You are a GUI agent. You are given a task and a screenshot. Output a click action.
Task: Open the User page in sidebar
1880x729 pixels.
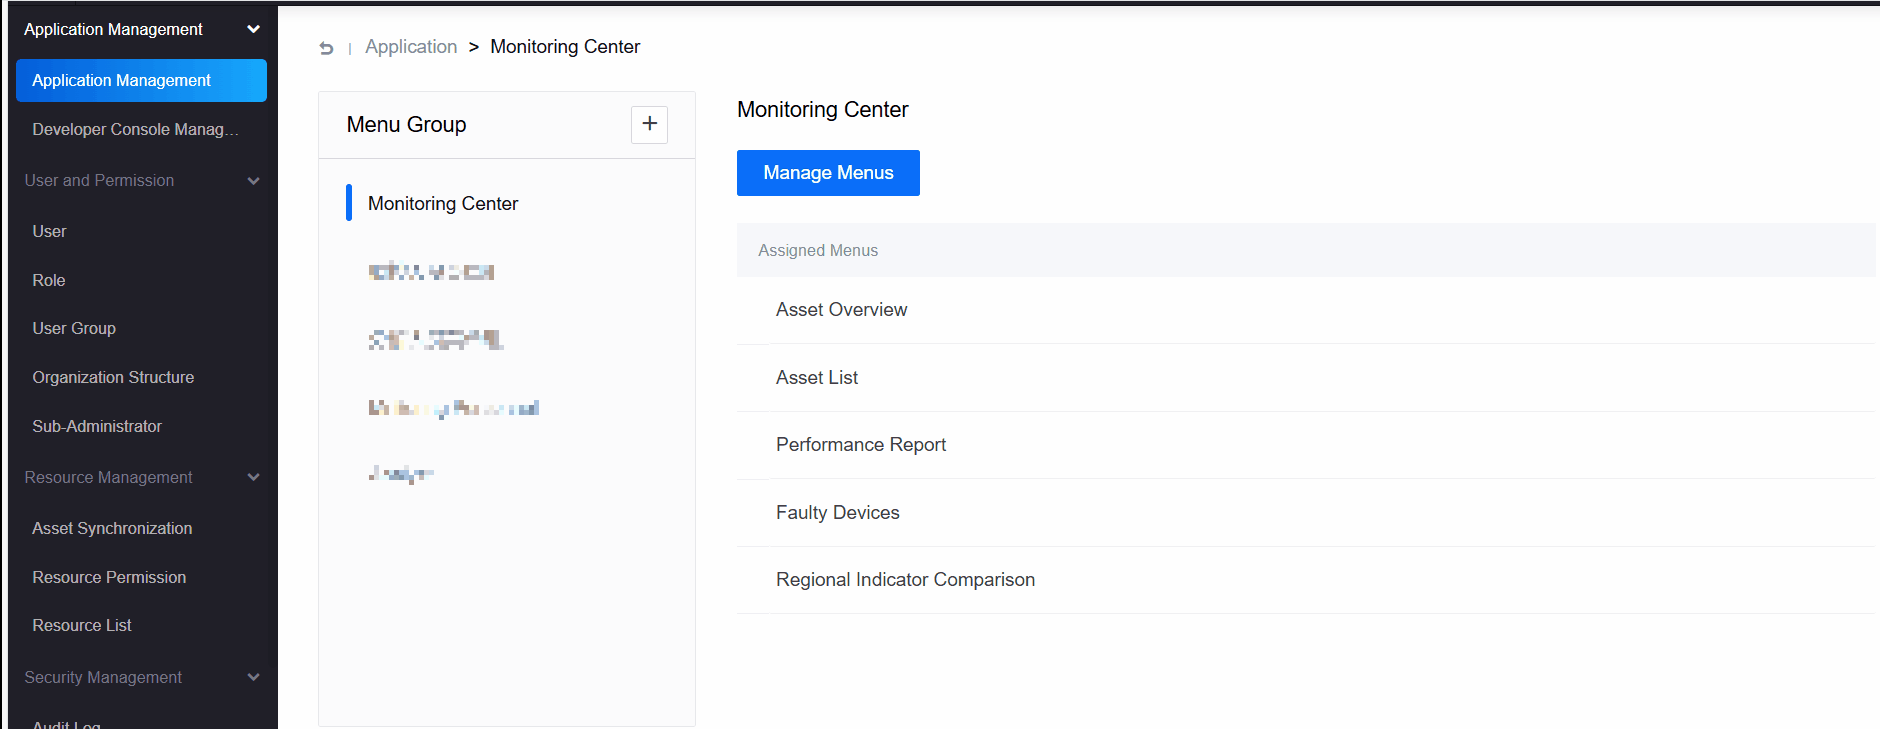point(49,232)
